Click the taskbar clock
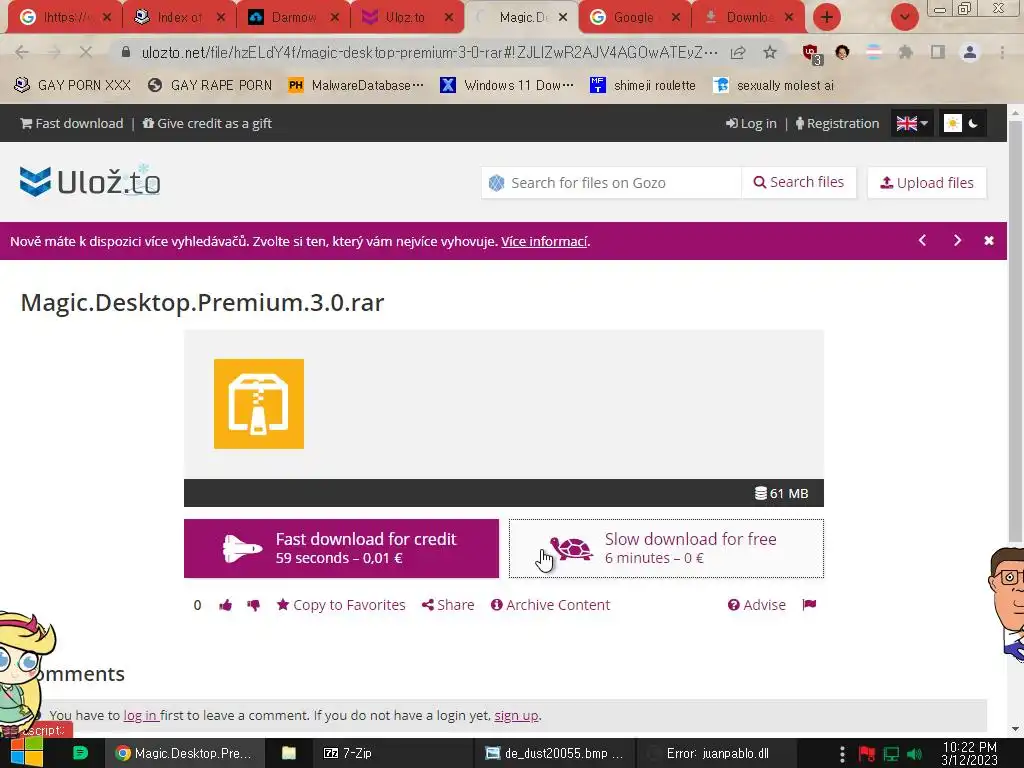 coord(970,753)
